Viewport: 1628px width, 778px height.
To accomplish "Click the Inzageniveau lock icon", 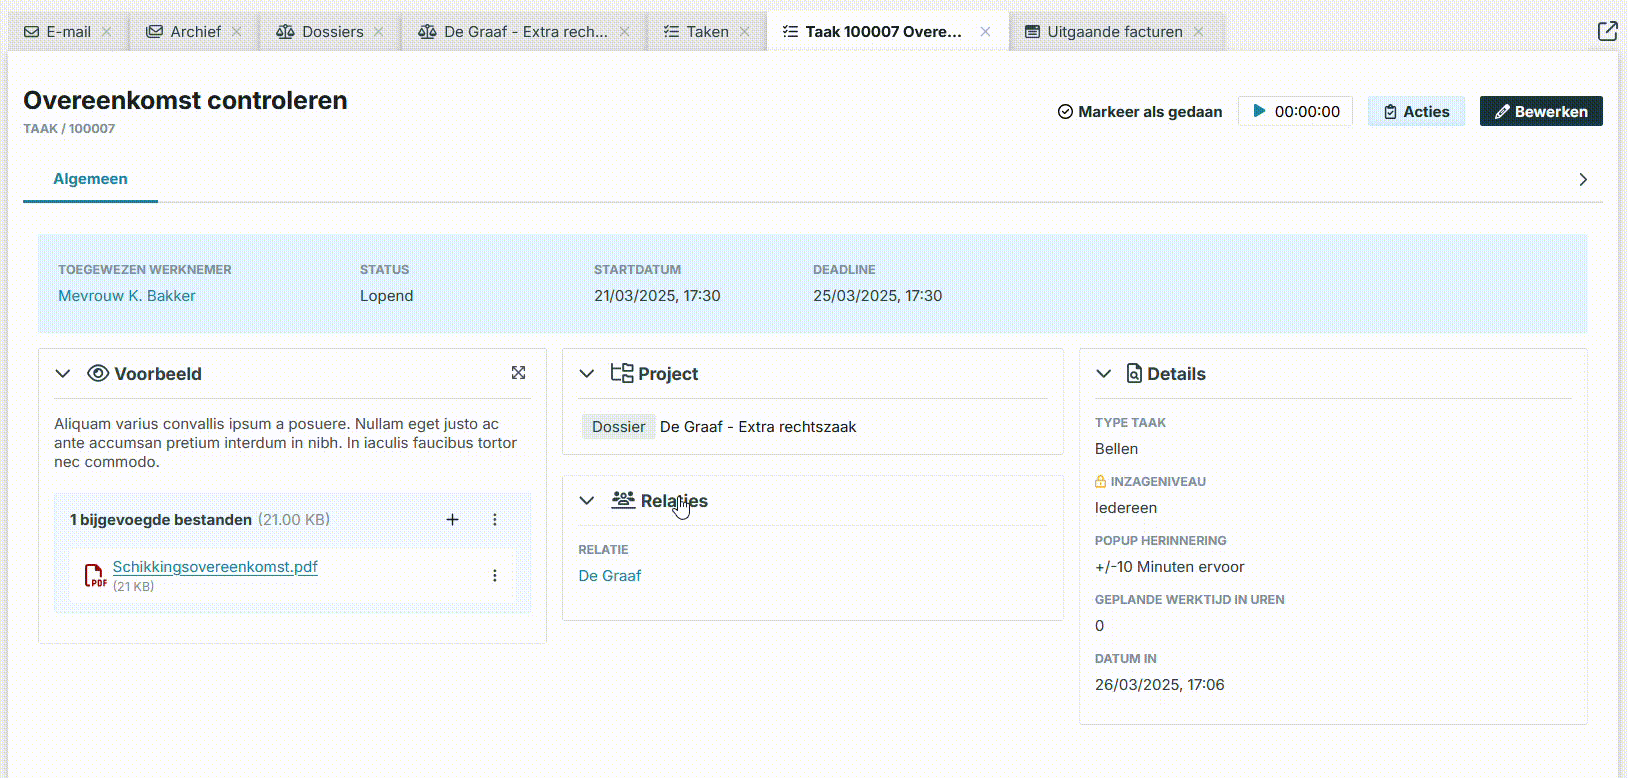I will (x=1101, y=482).
